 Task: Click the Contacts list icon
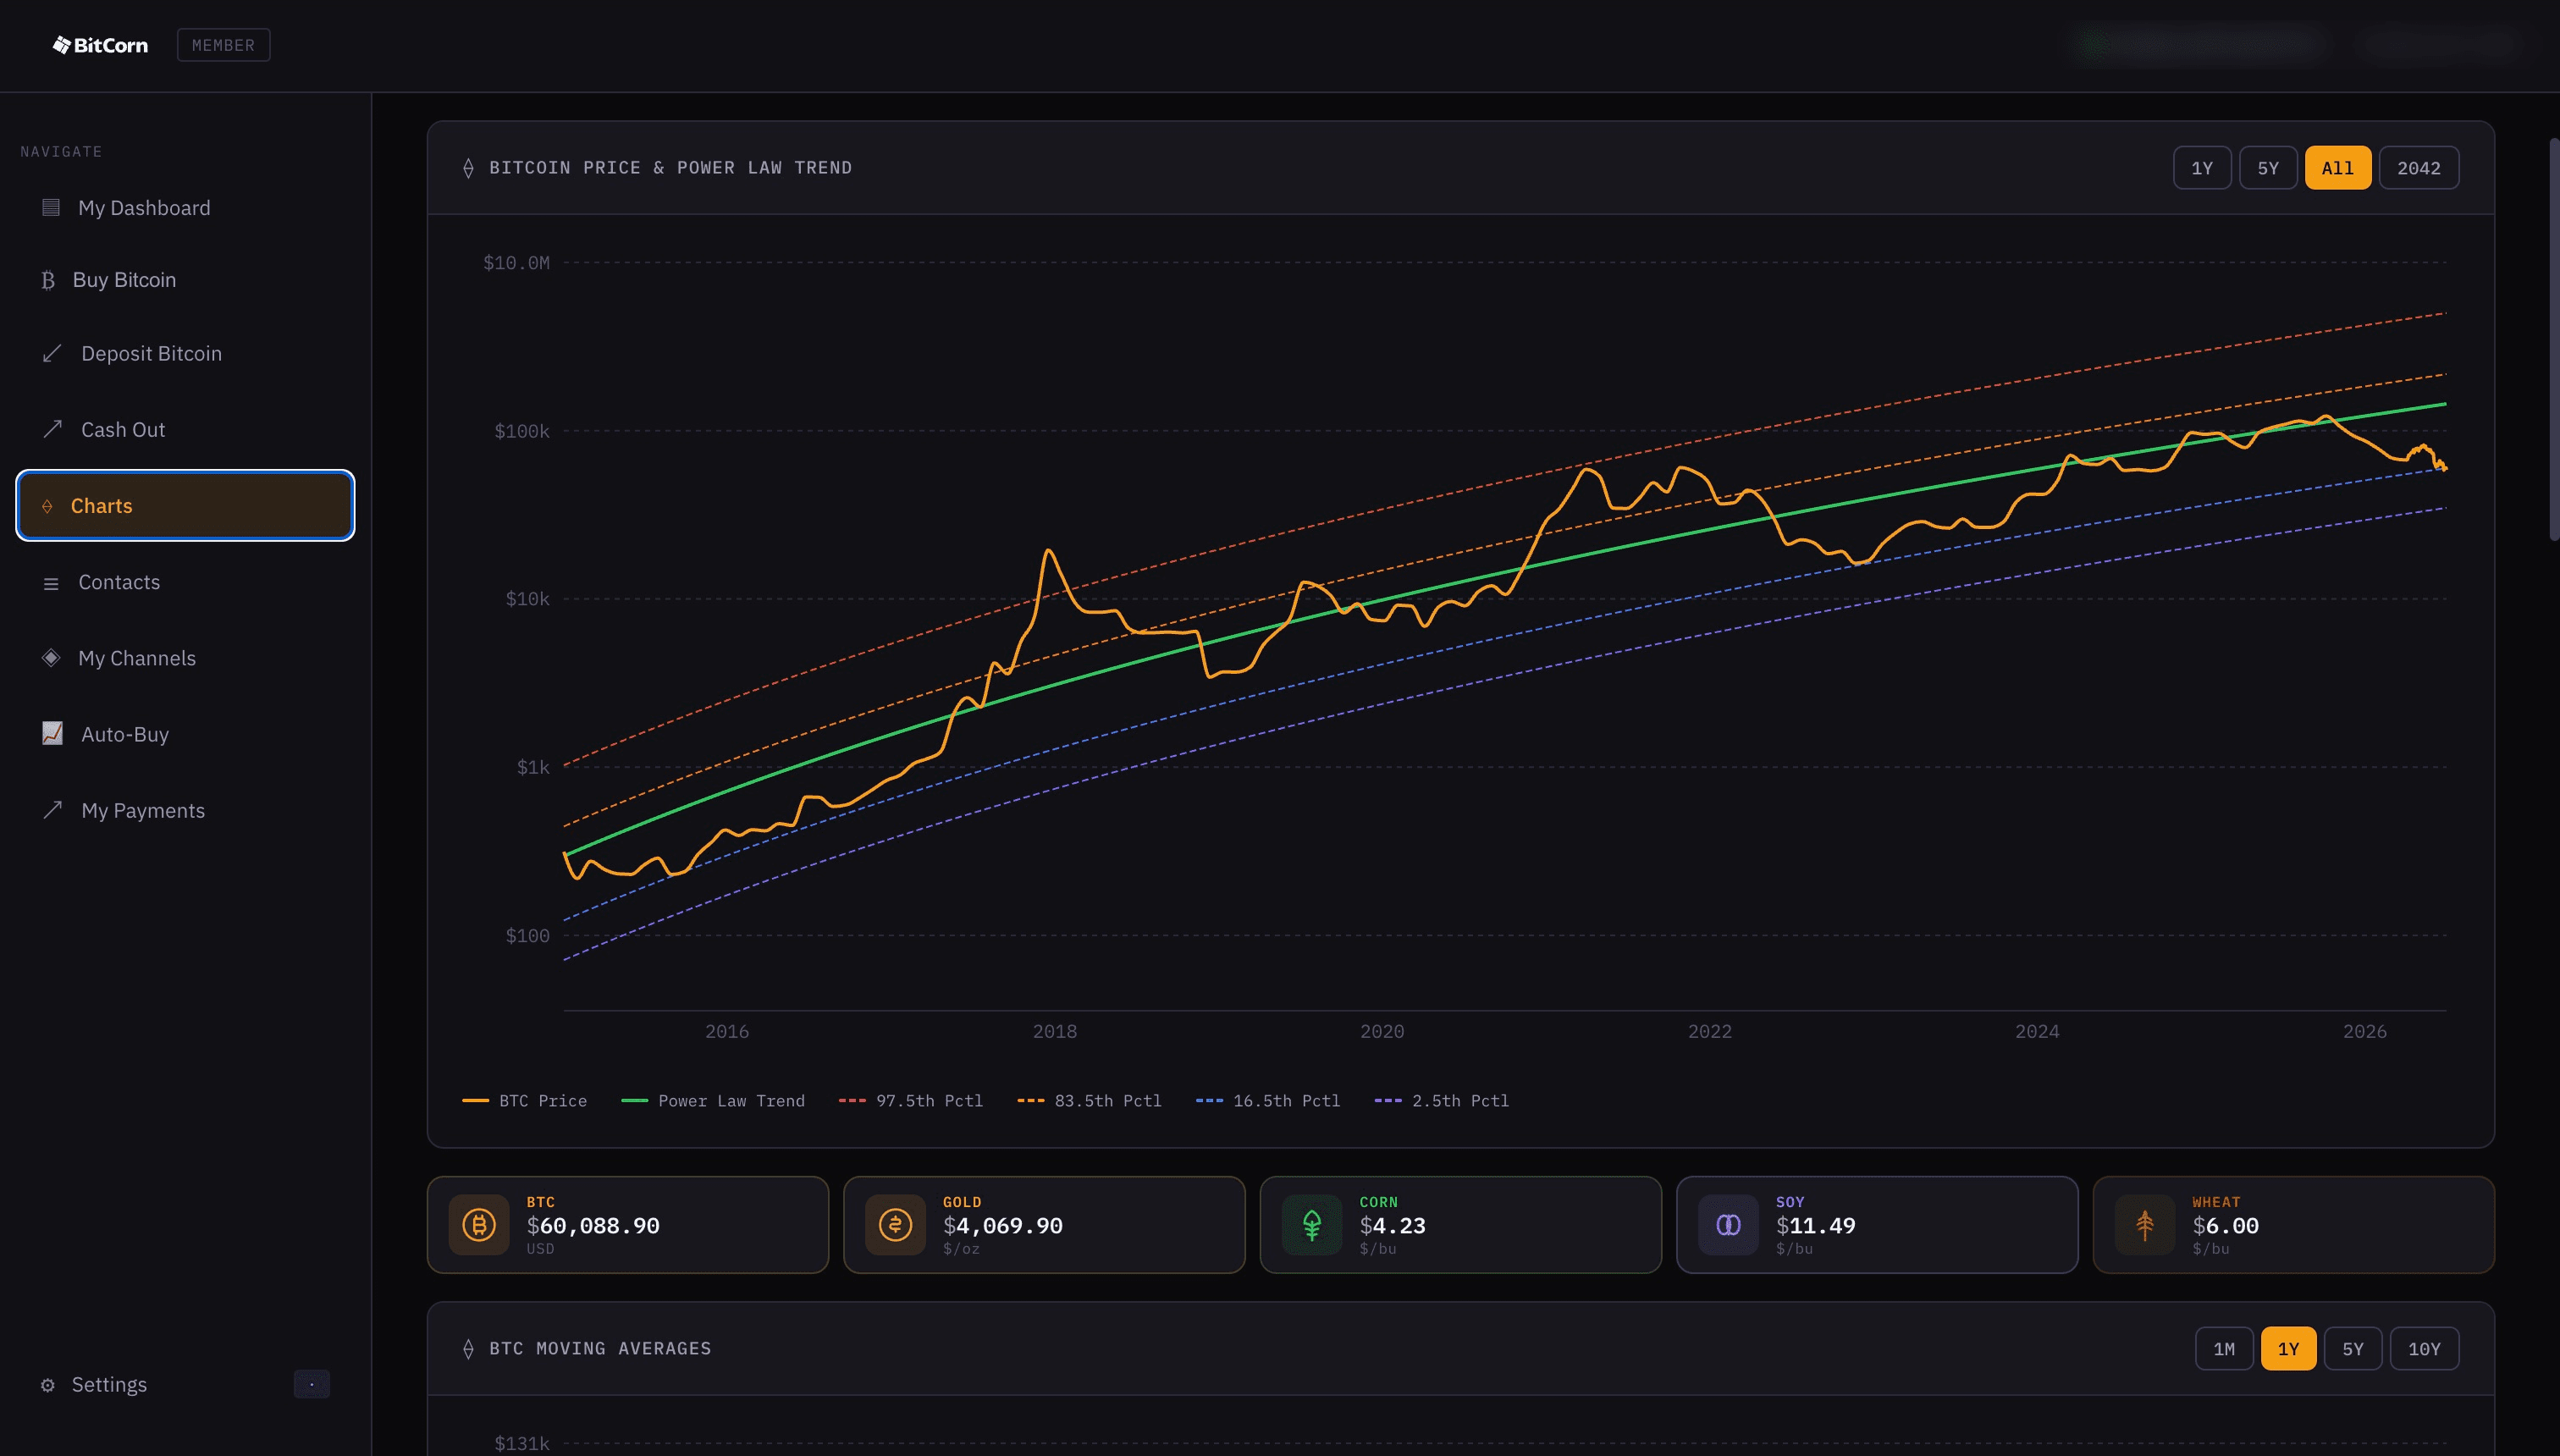[51, 583]
